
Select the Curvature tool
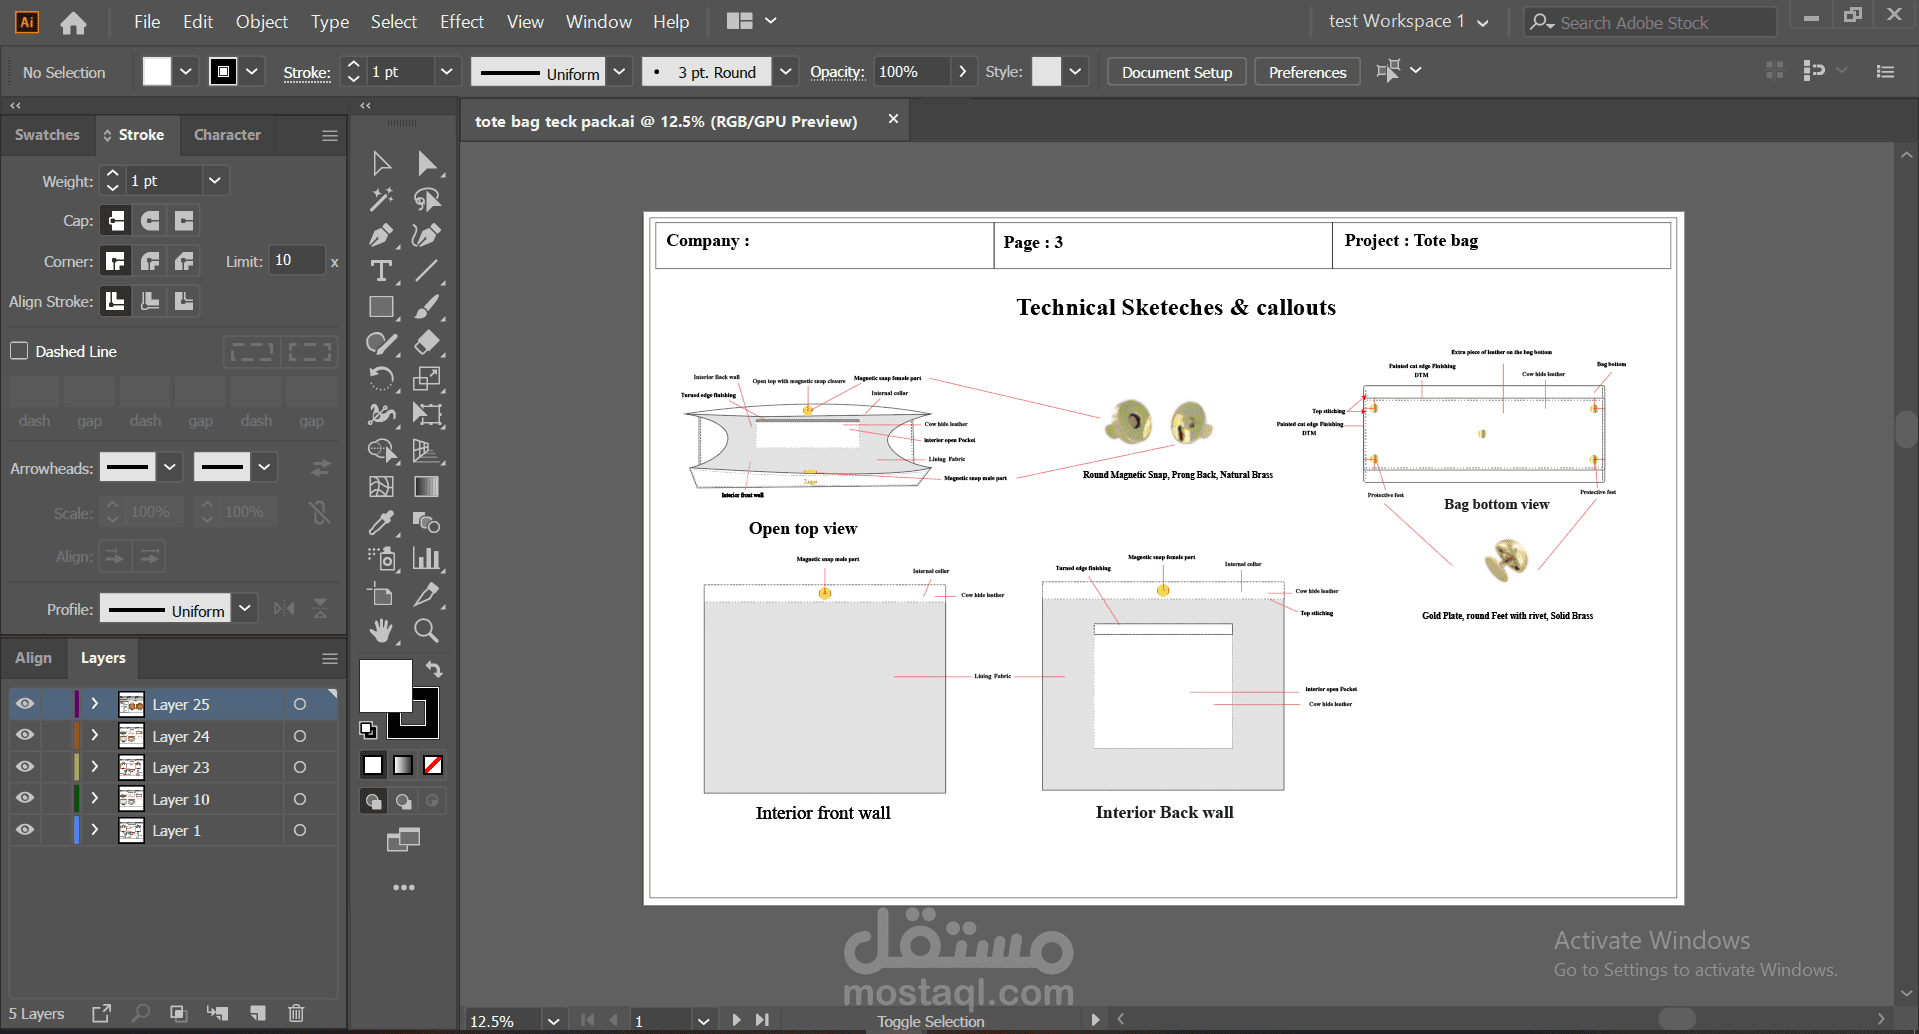point(427,235)
